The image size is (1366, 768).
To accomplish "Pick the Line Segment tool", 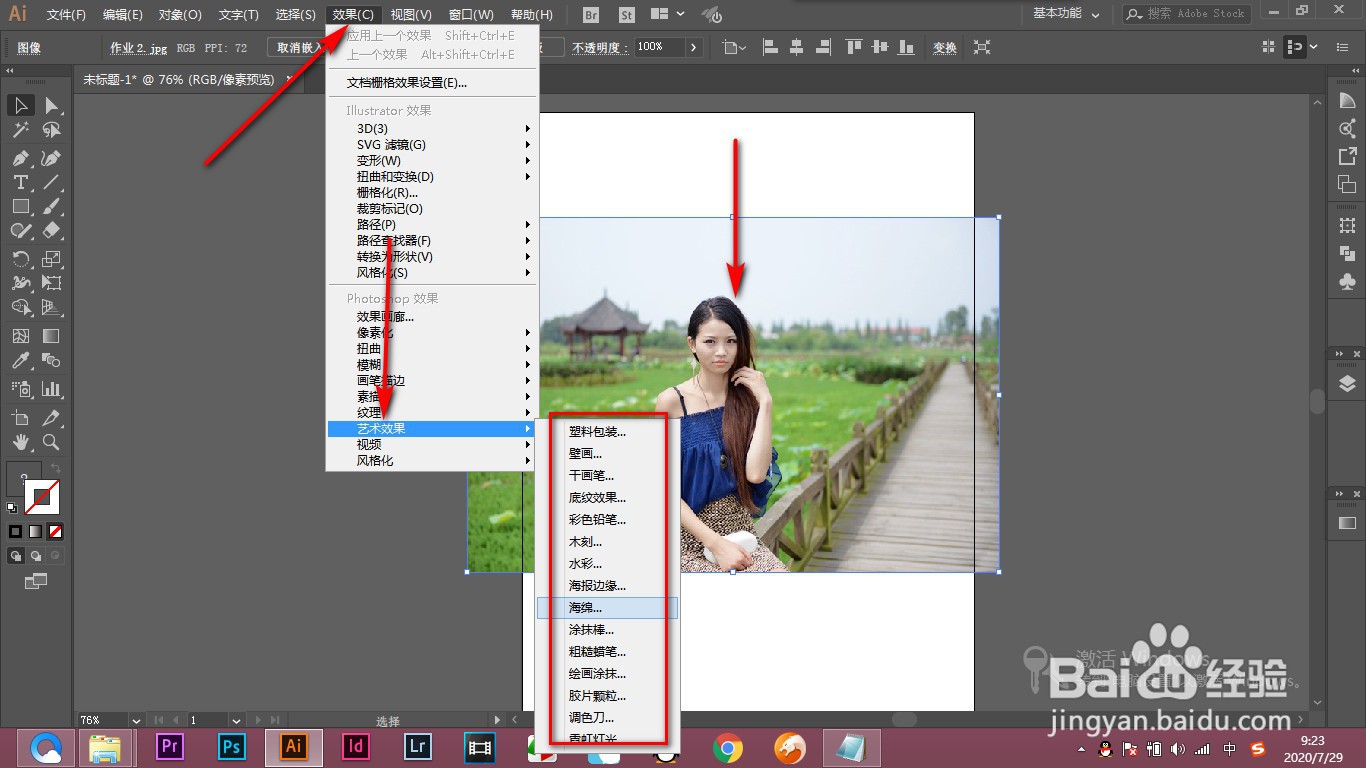I will (51, 182).
